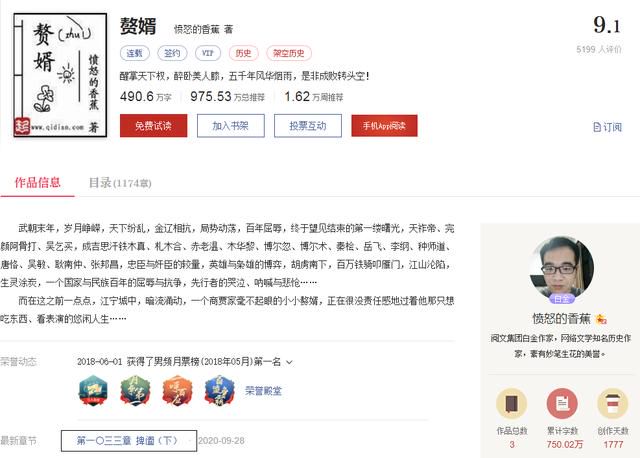Click the blue fourth honor badge
640x458 pixels.
click(x=220, y=391)
